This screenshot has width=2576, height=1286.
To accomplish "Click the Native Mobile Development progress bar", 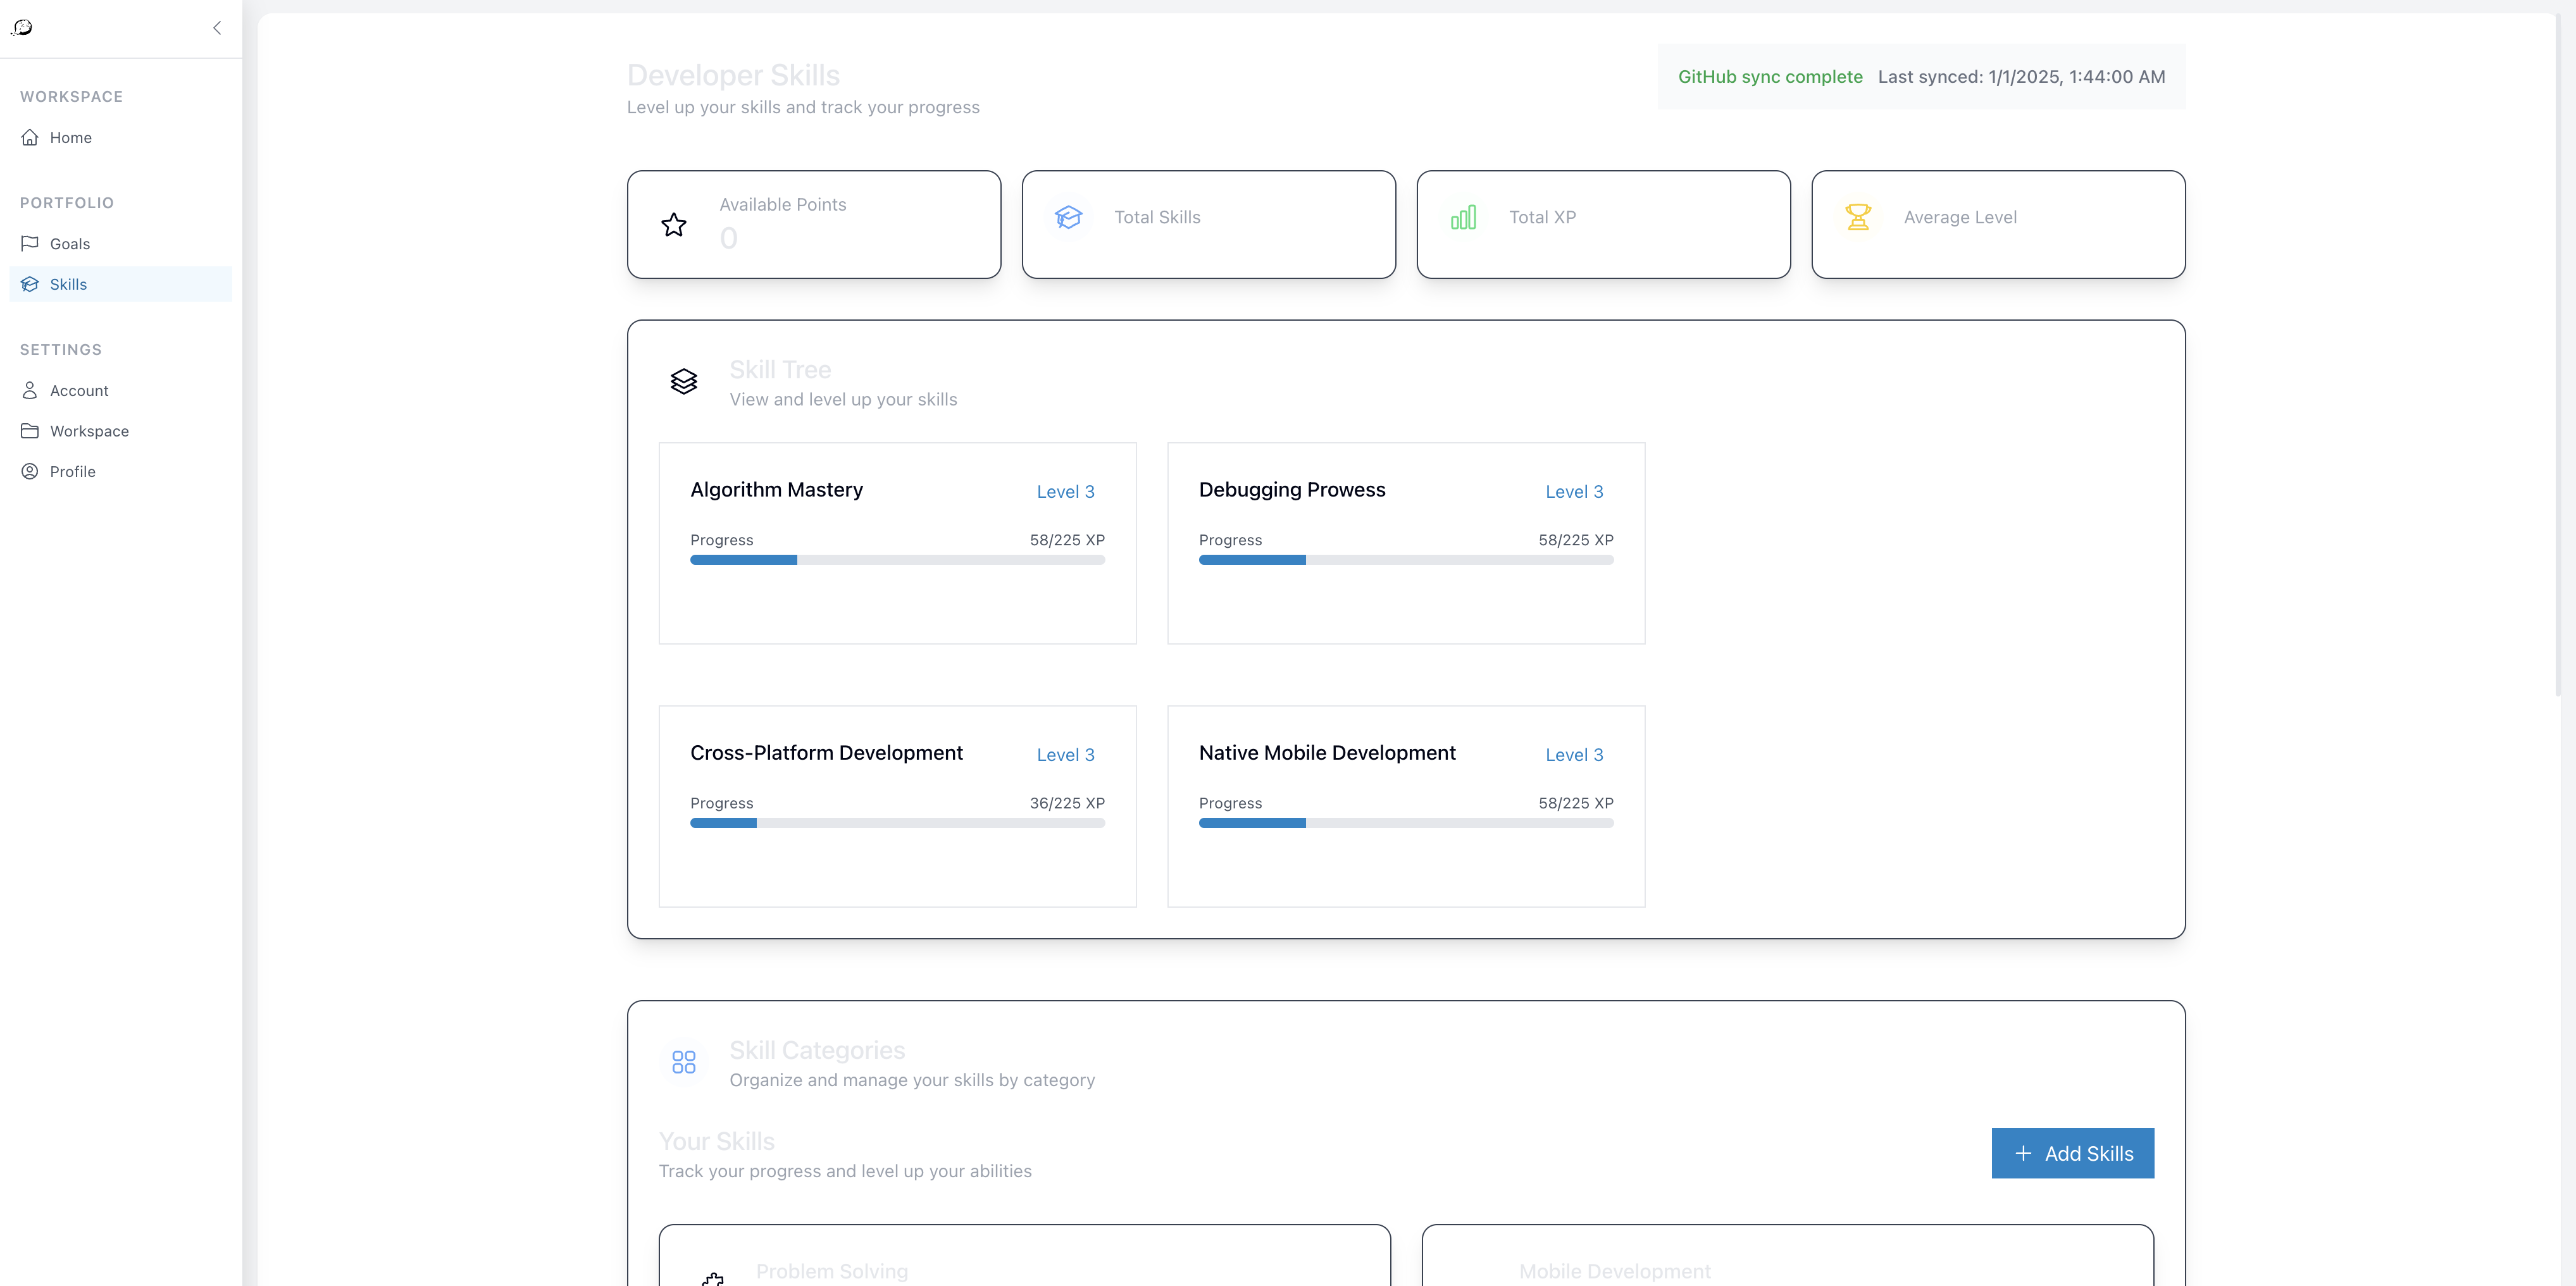I will [x=1406, y=823].
